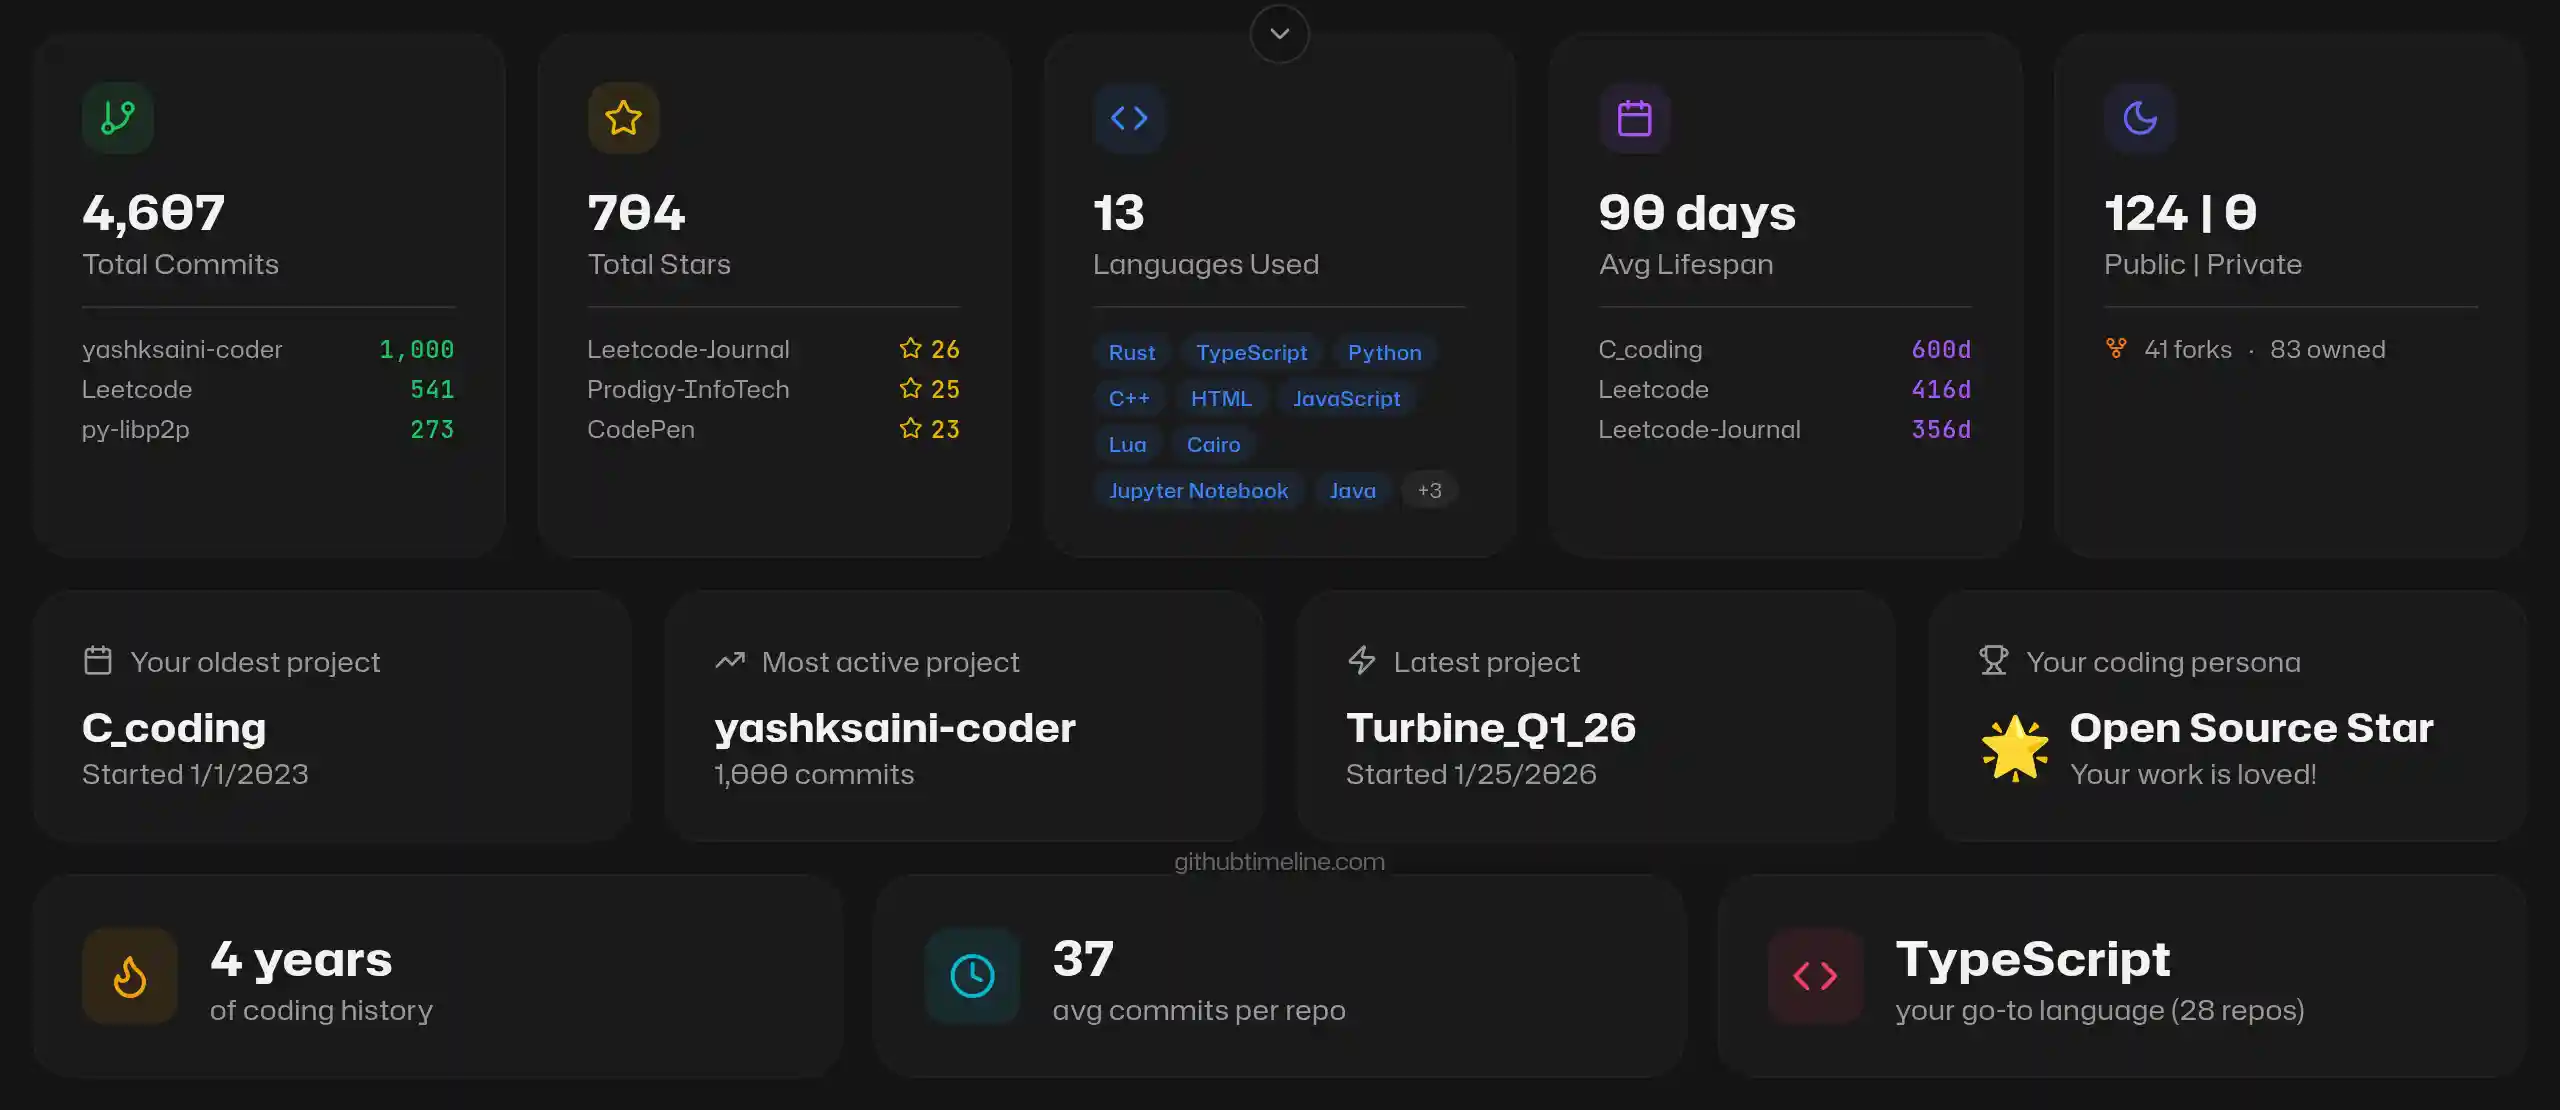Select the lightning icon on Latest project card
2560x1110 pixels.
tap(1362, 660)
